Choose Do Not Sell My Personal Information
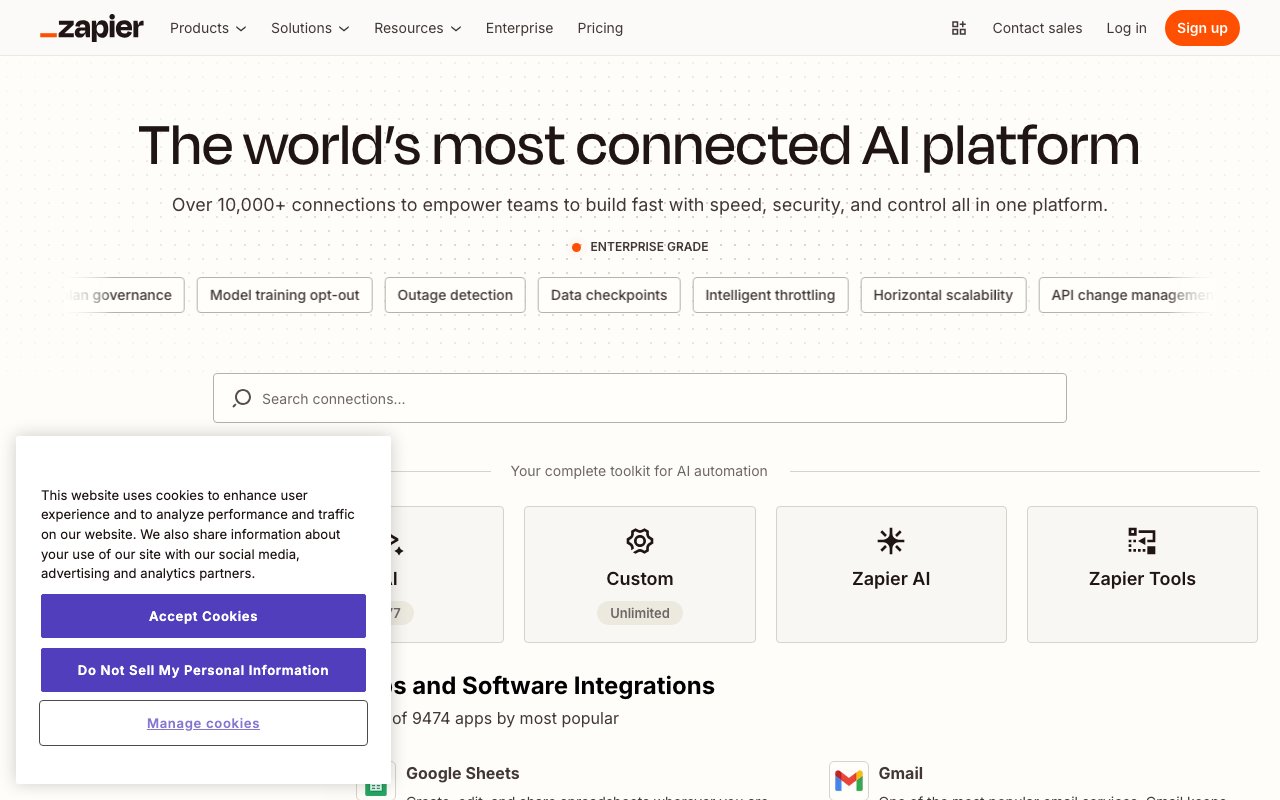 [203, 670]
